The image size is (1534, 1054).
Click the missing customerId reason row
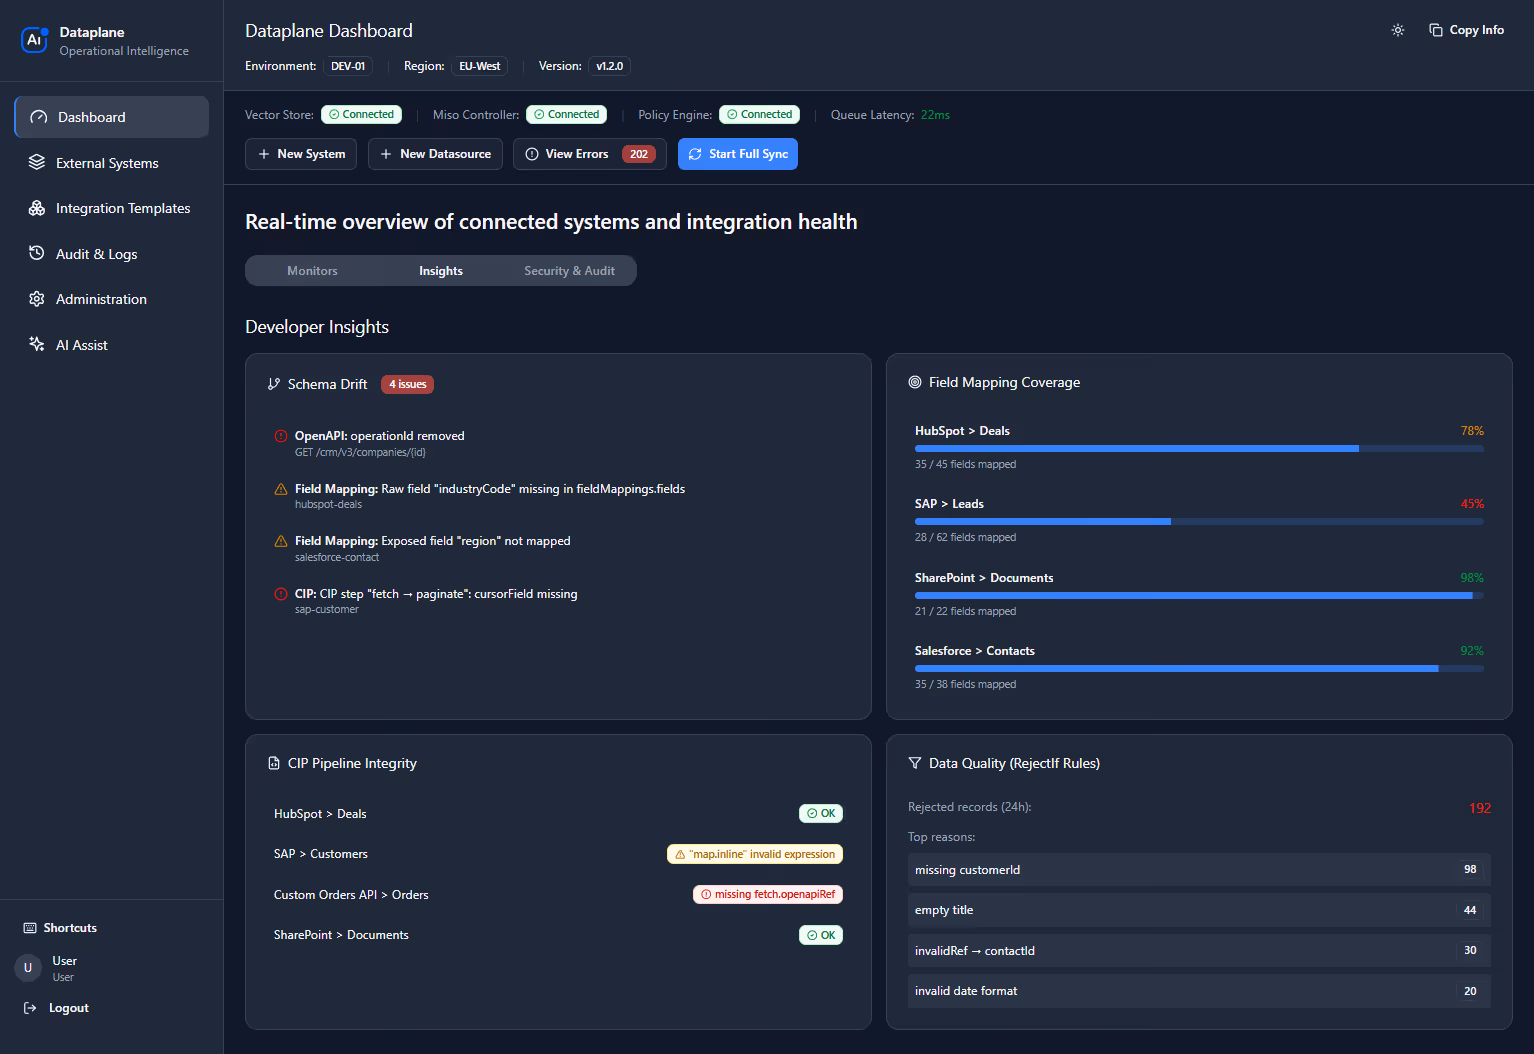[1199, 870]
